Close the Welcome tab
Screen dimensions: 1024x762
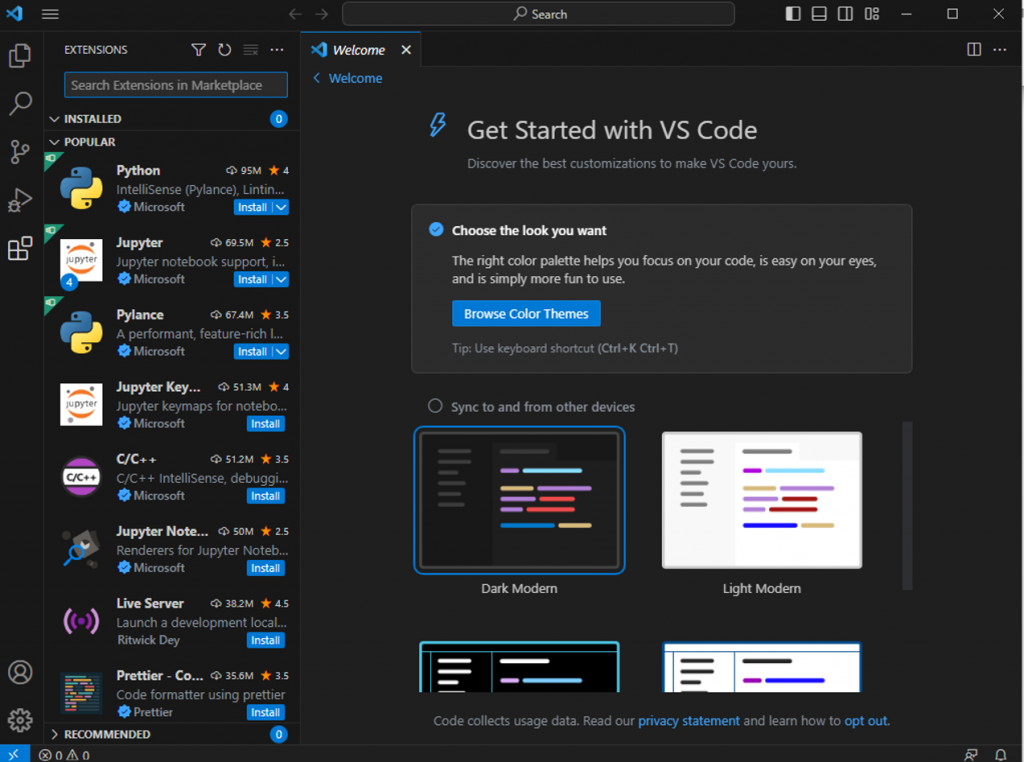[406, 50]
